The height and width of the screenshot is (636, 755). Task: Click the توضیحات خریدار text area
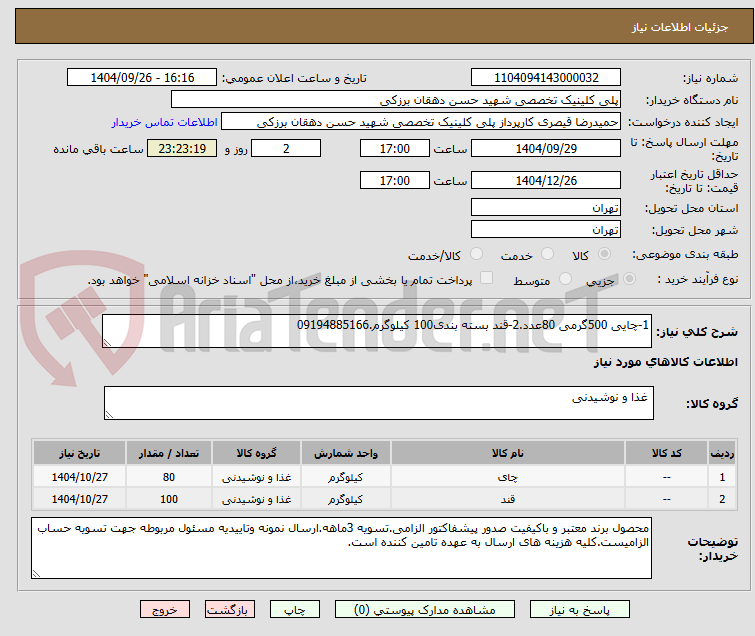coord(341,548)
